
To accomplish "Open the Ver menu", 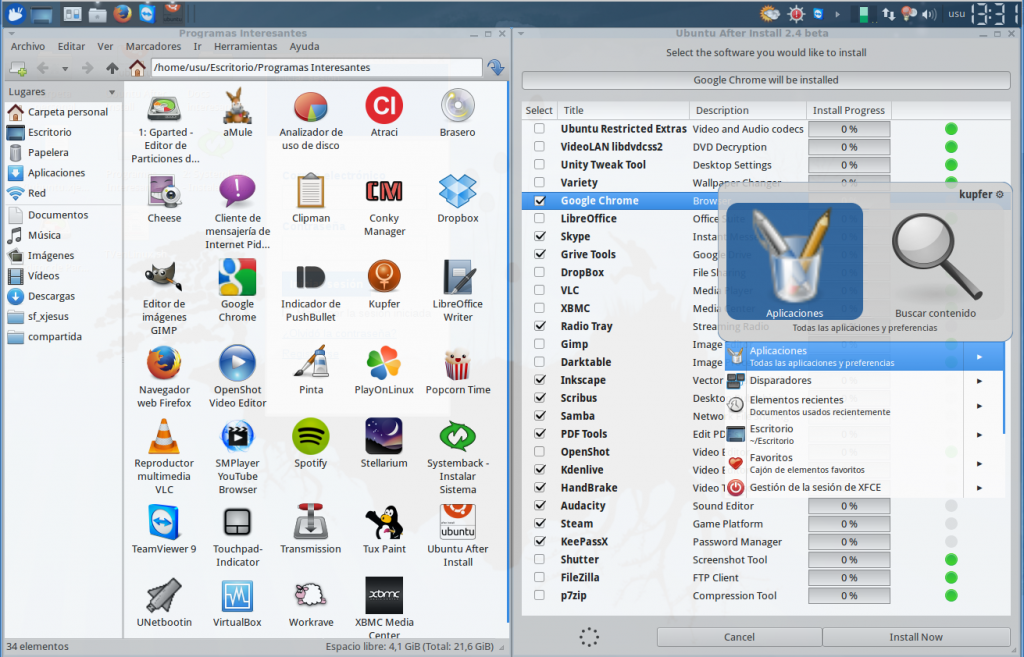I will point(105,46).
